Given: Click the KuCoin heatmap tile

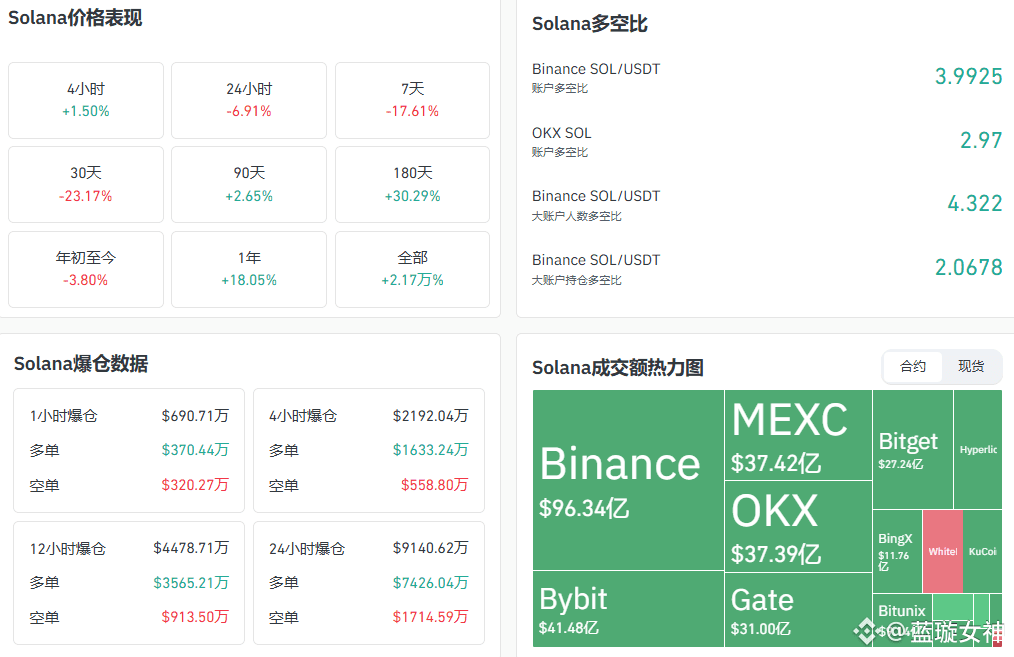Looking at the screenshot, I should [x=982, y=551].
